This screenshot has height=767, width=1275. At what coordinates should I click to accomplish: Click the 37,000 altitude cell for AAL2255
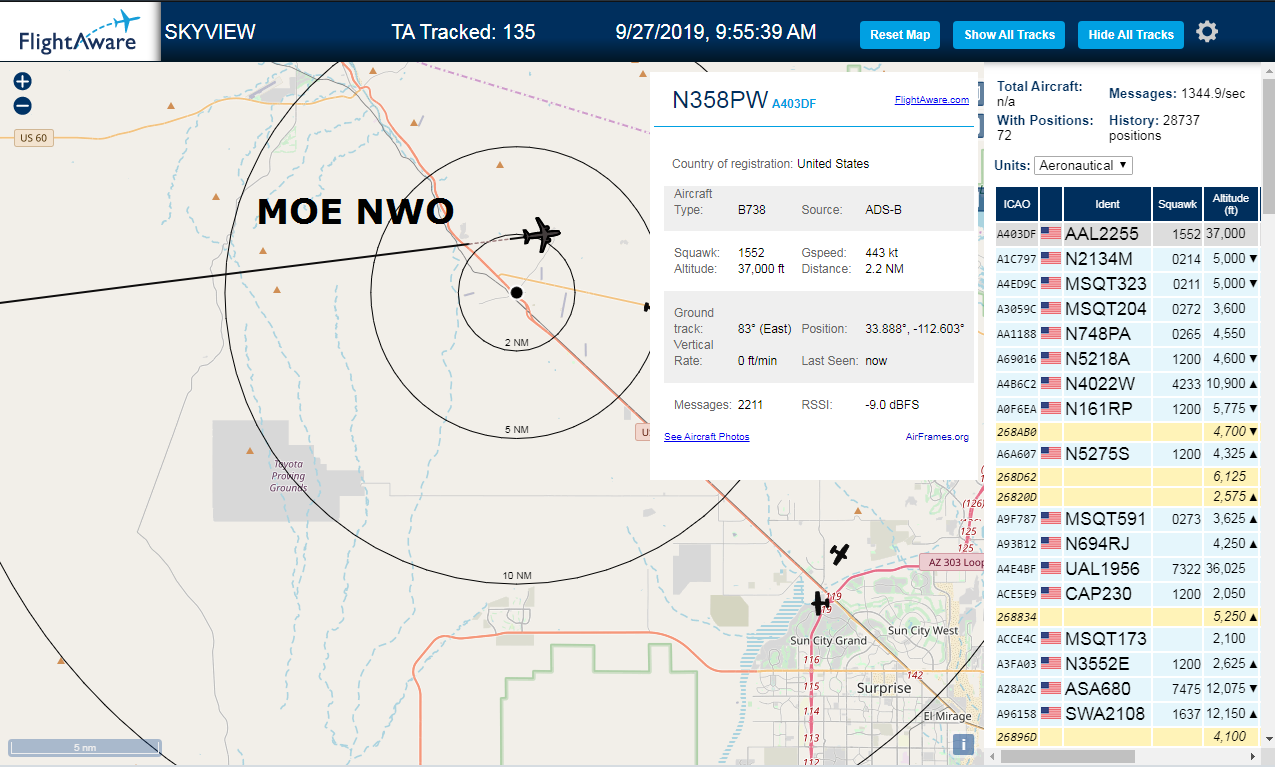click(x=1231, y=234)
